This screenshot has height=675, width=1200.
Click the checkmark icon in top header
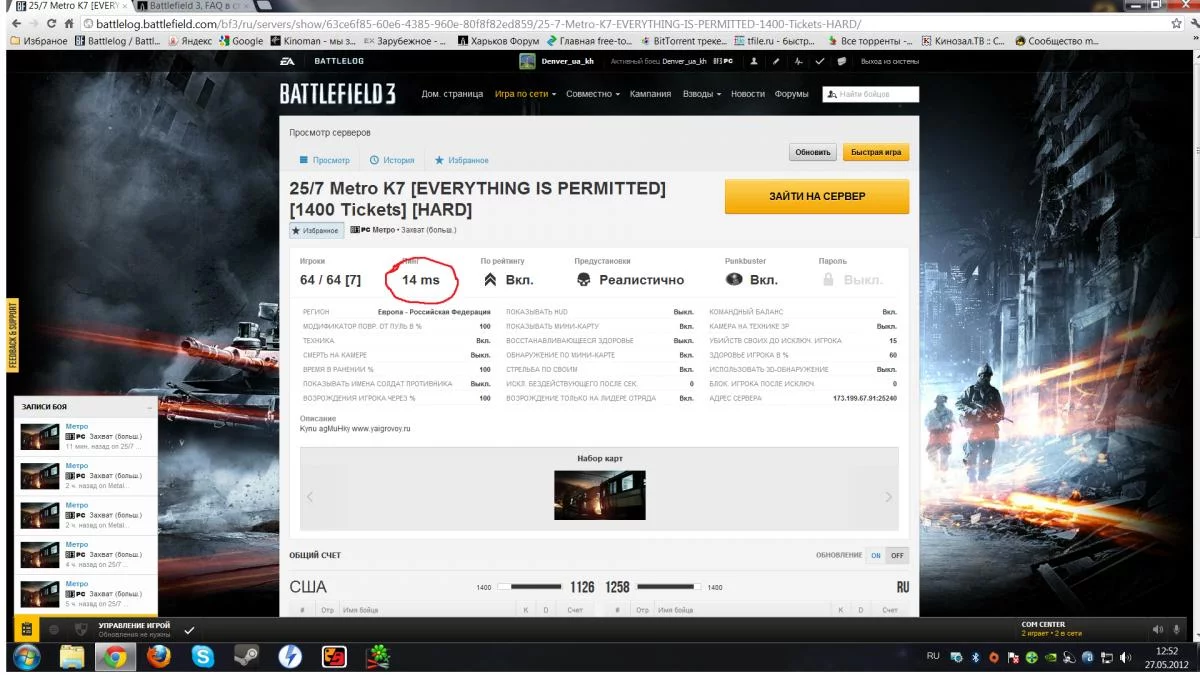click(820, 61)
